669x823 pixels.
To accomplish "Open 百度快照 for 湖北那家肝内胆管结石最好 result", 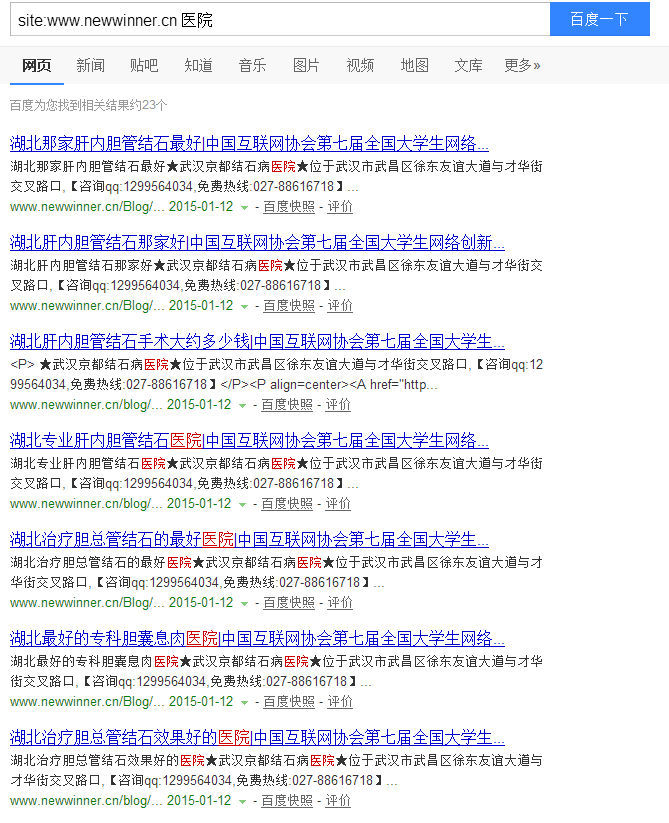I will pos(289,207).
